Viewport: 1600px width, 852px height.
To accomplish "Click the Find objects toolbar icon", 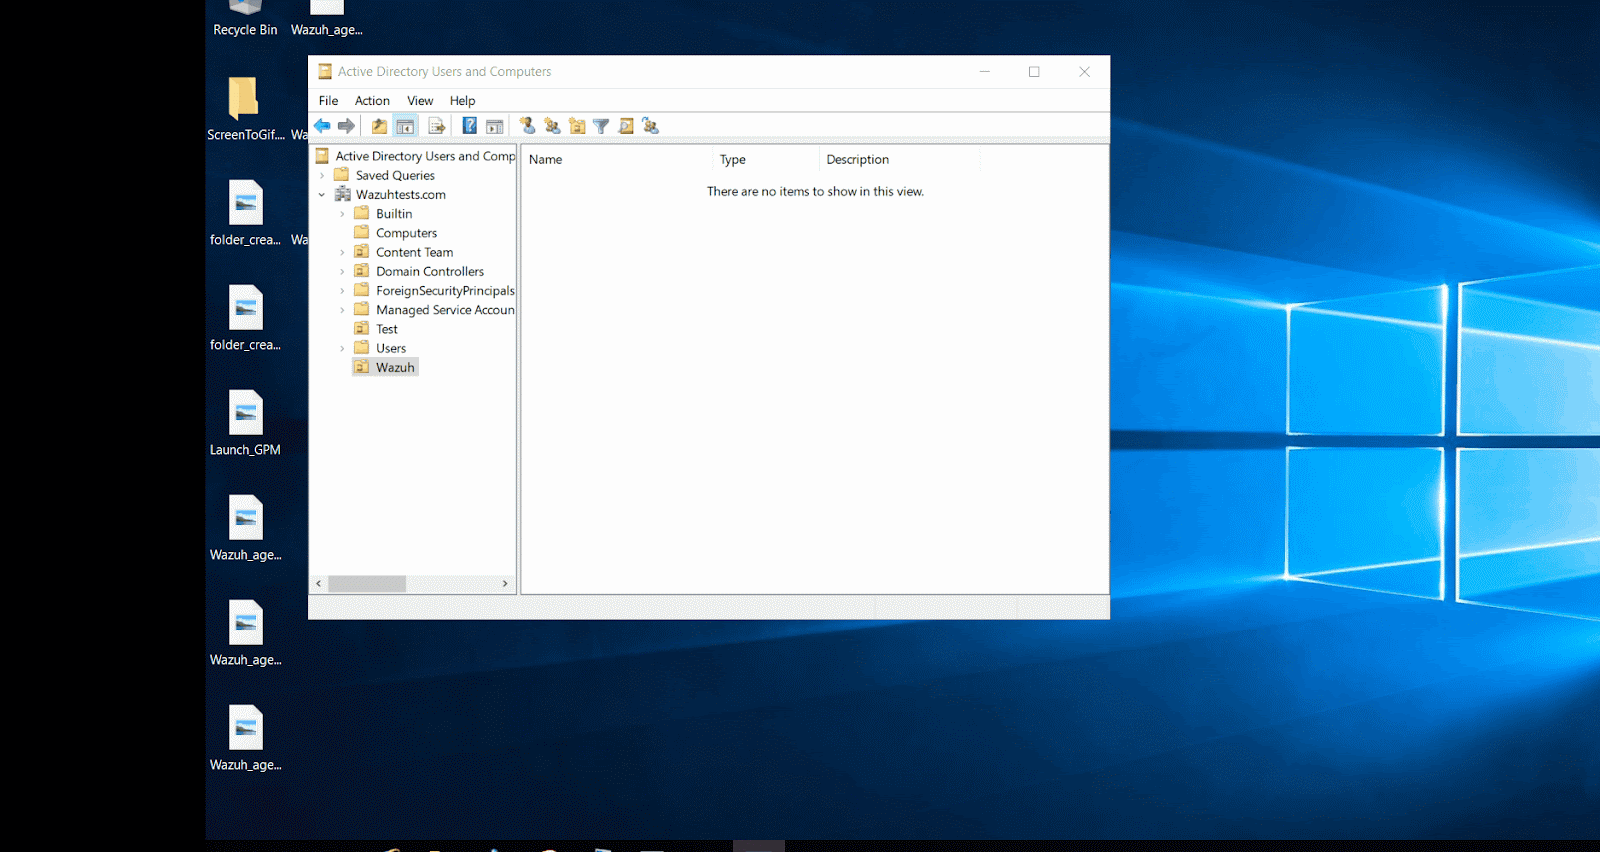I will tap(626, 126).
